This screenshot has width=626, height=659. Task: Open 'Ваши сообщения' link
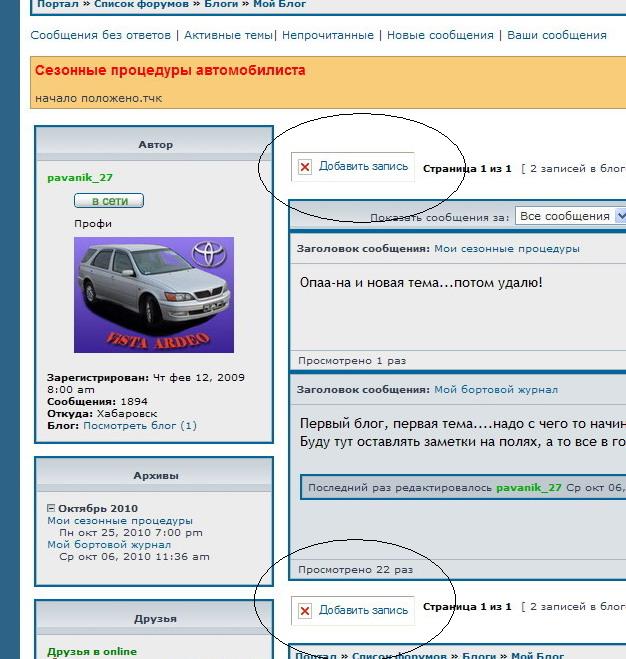[556, 35]
